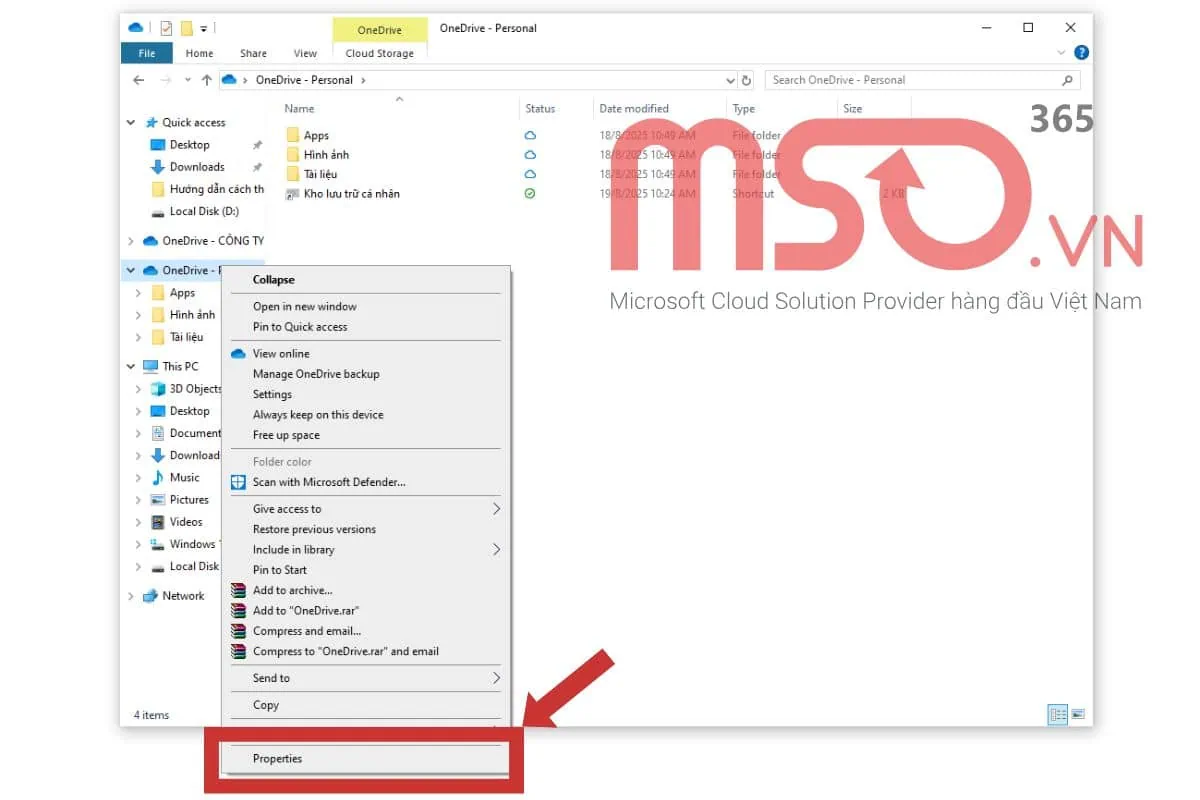Choose Pin to Start
Screen dimensions: 1200x800
366,570
